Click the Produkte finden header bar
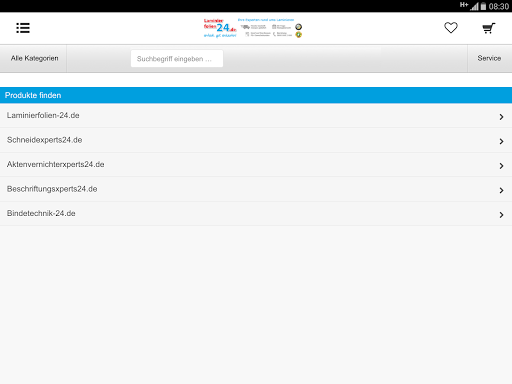 pyautogui.click(x=256, y=95)
